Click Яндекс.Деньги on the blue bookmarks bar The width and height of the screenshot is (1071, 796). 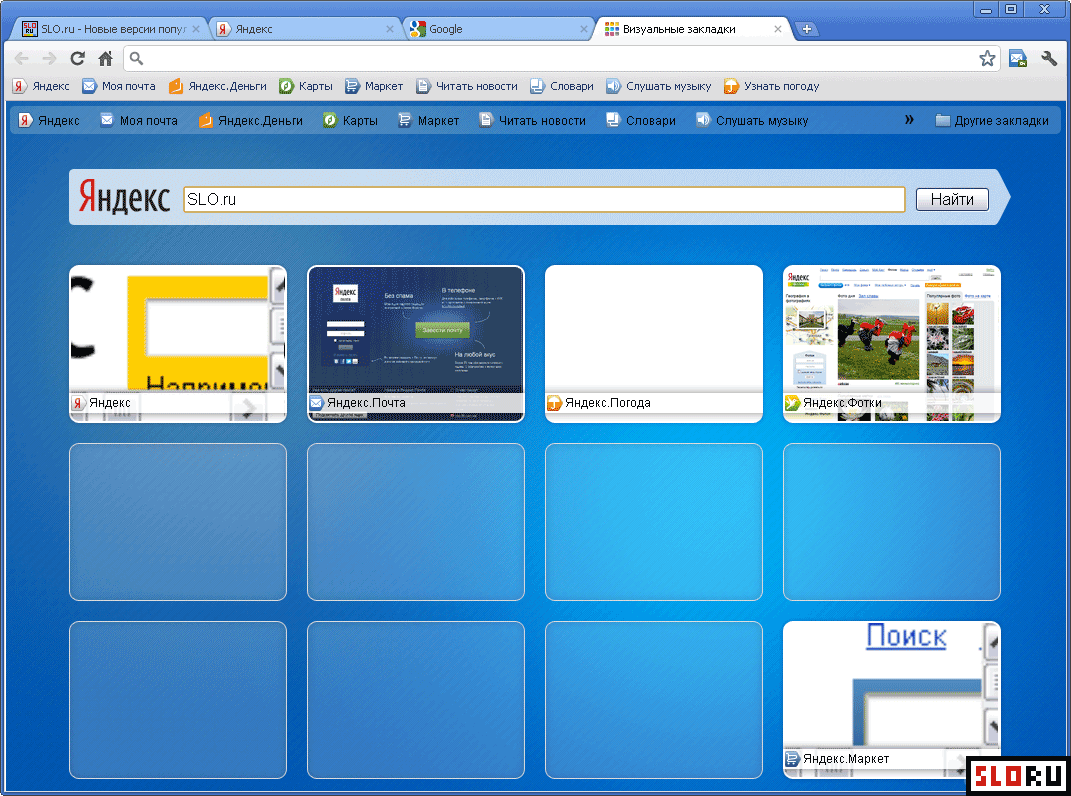251,120
